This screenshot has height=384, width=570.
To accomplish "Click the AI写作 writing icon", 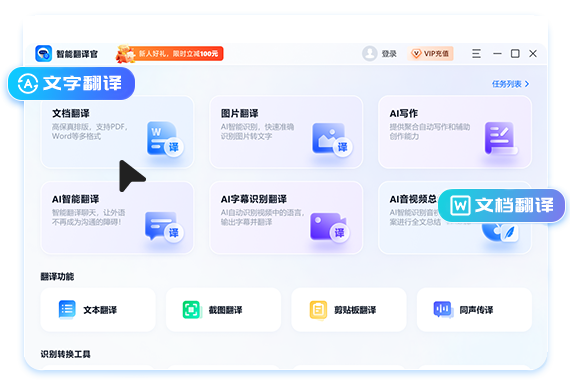I will coord(501,139).
